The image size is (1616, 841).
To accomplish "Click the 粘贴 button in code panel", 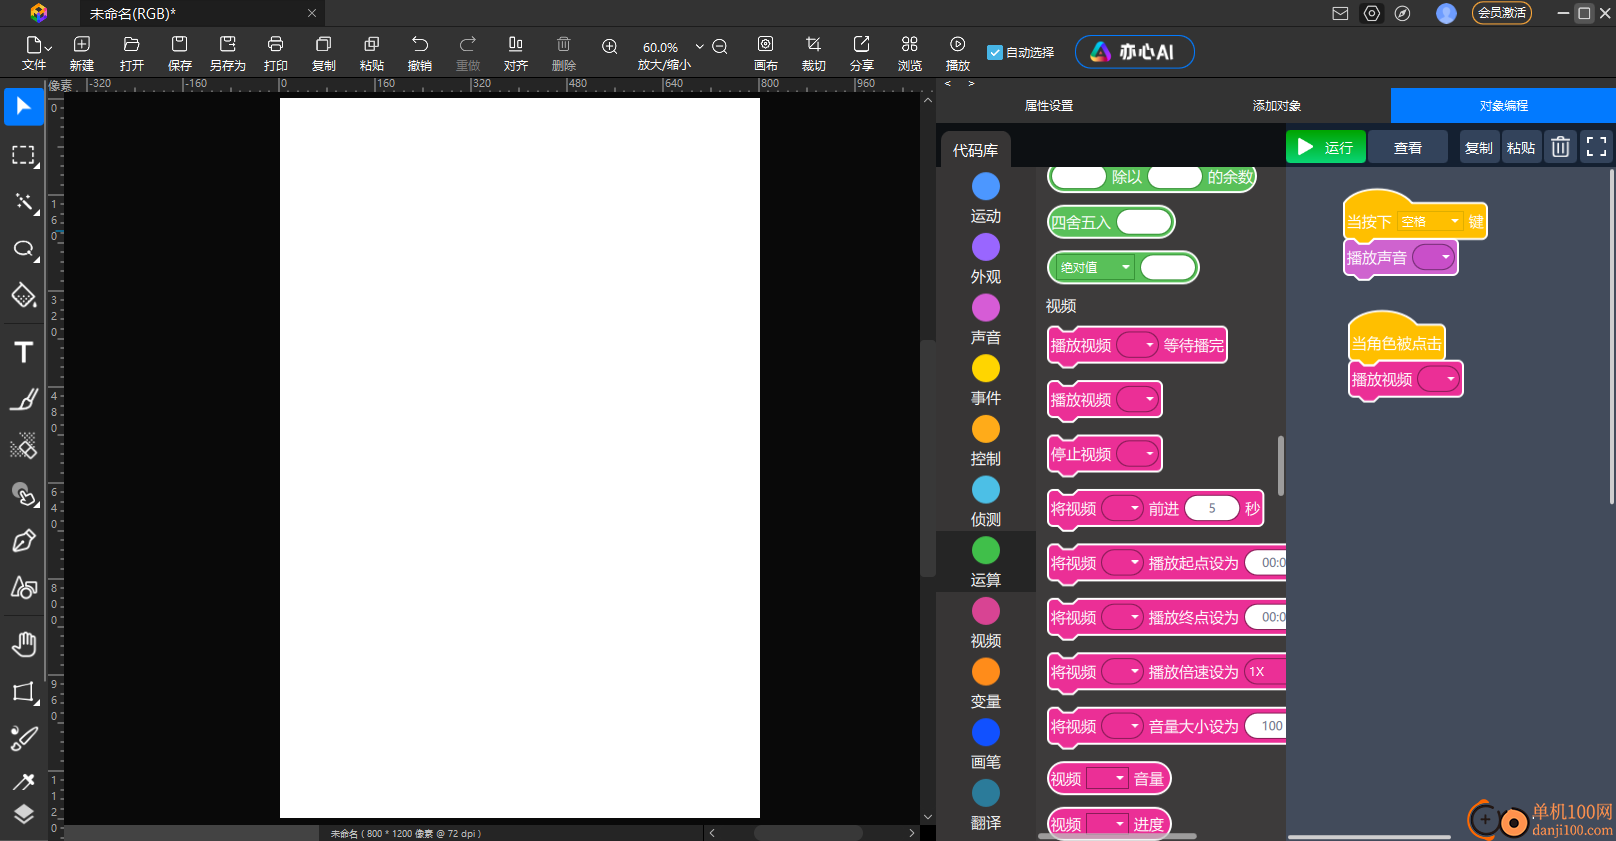I will [x=1521, y=147].
